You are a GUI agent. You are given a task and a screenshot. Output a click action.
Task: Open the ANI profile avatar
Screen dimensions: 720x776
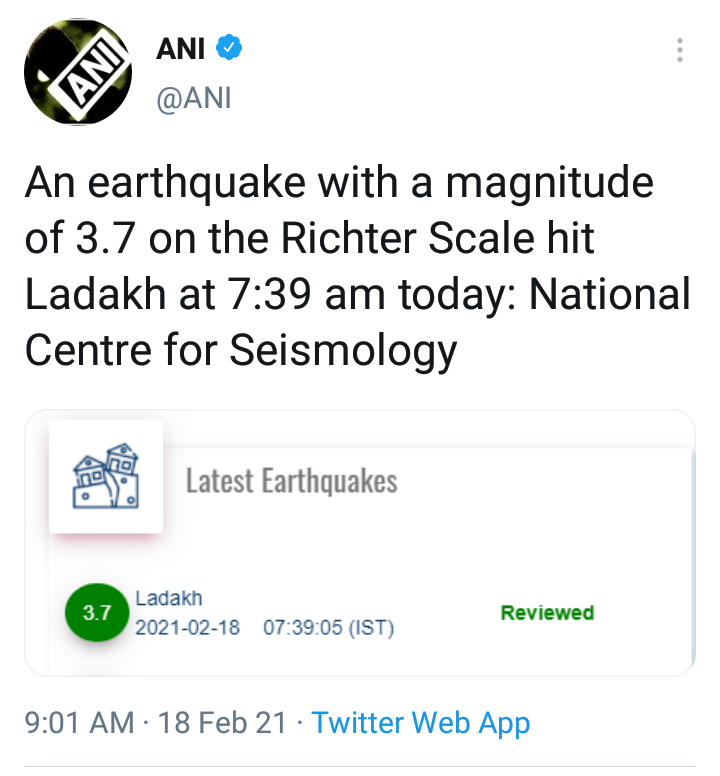[78, 72]
